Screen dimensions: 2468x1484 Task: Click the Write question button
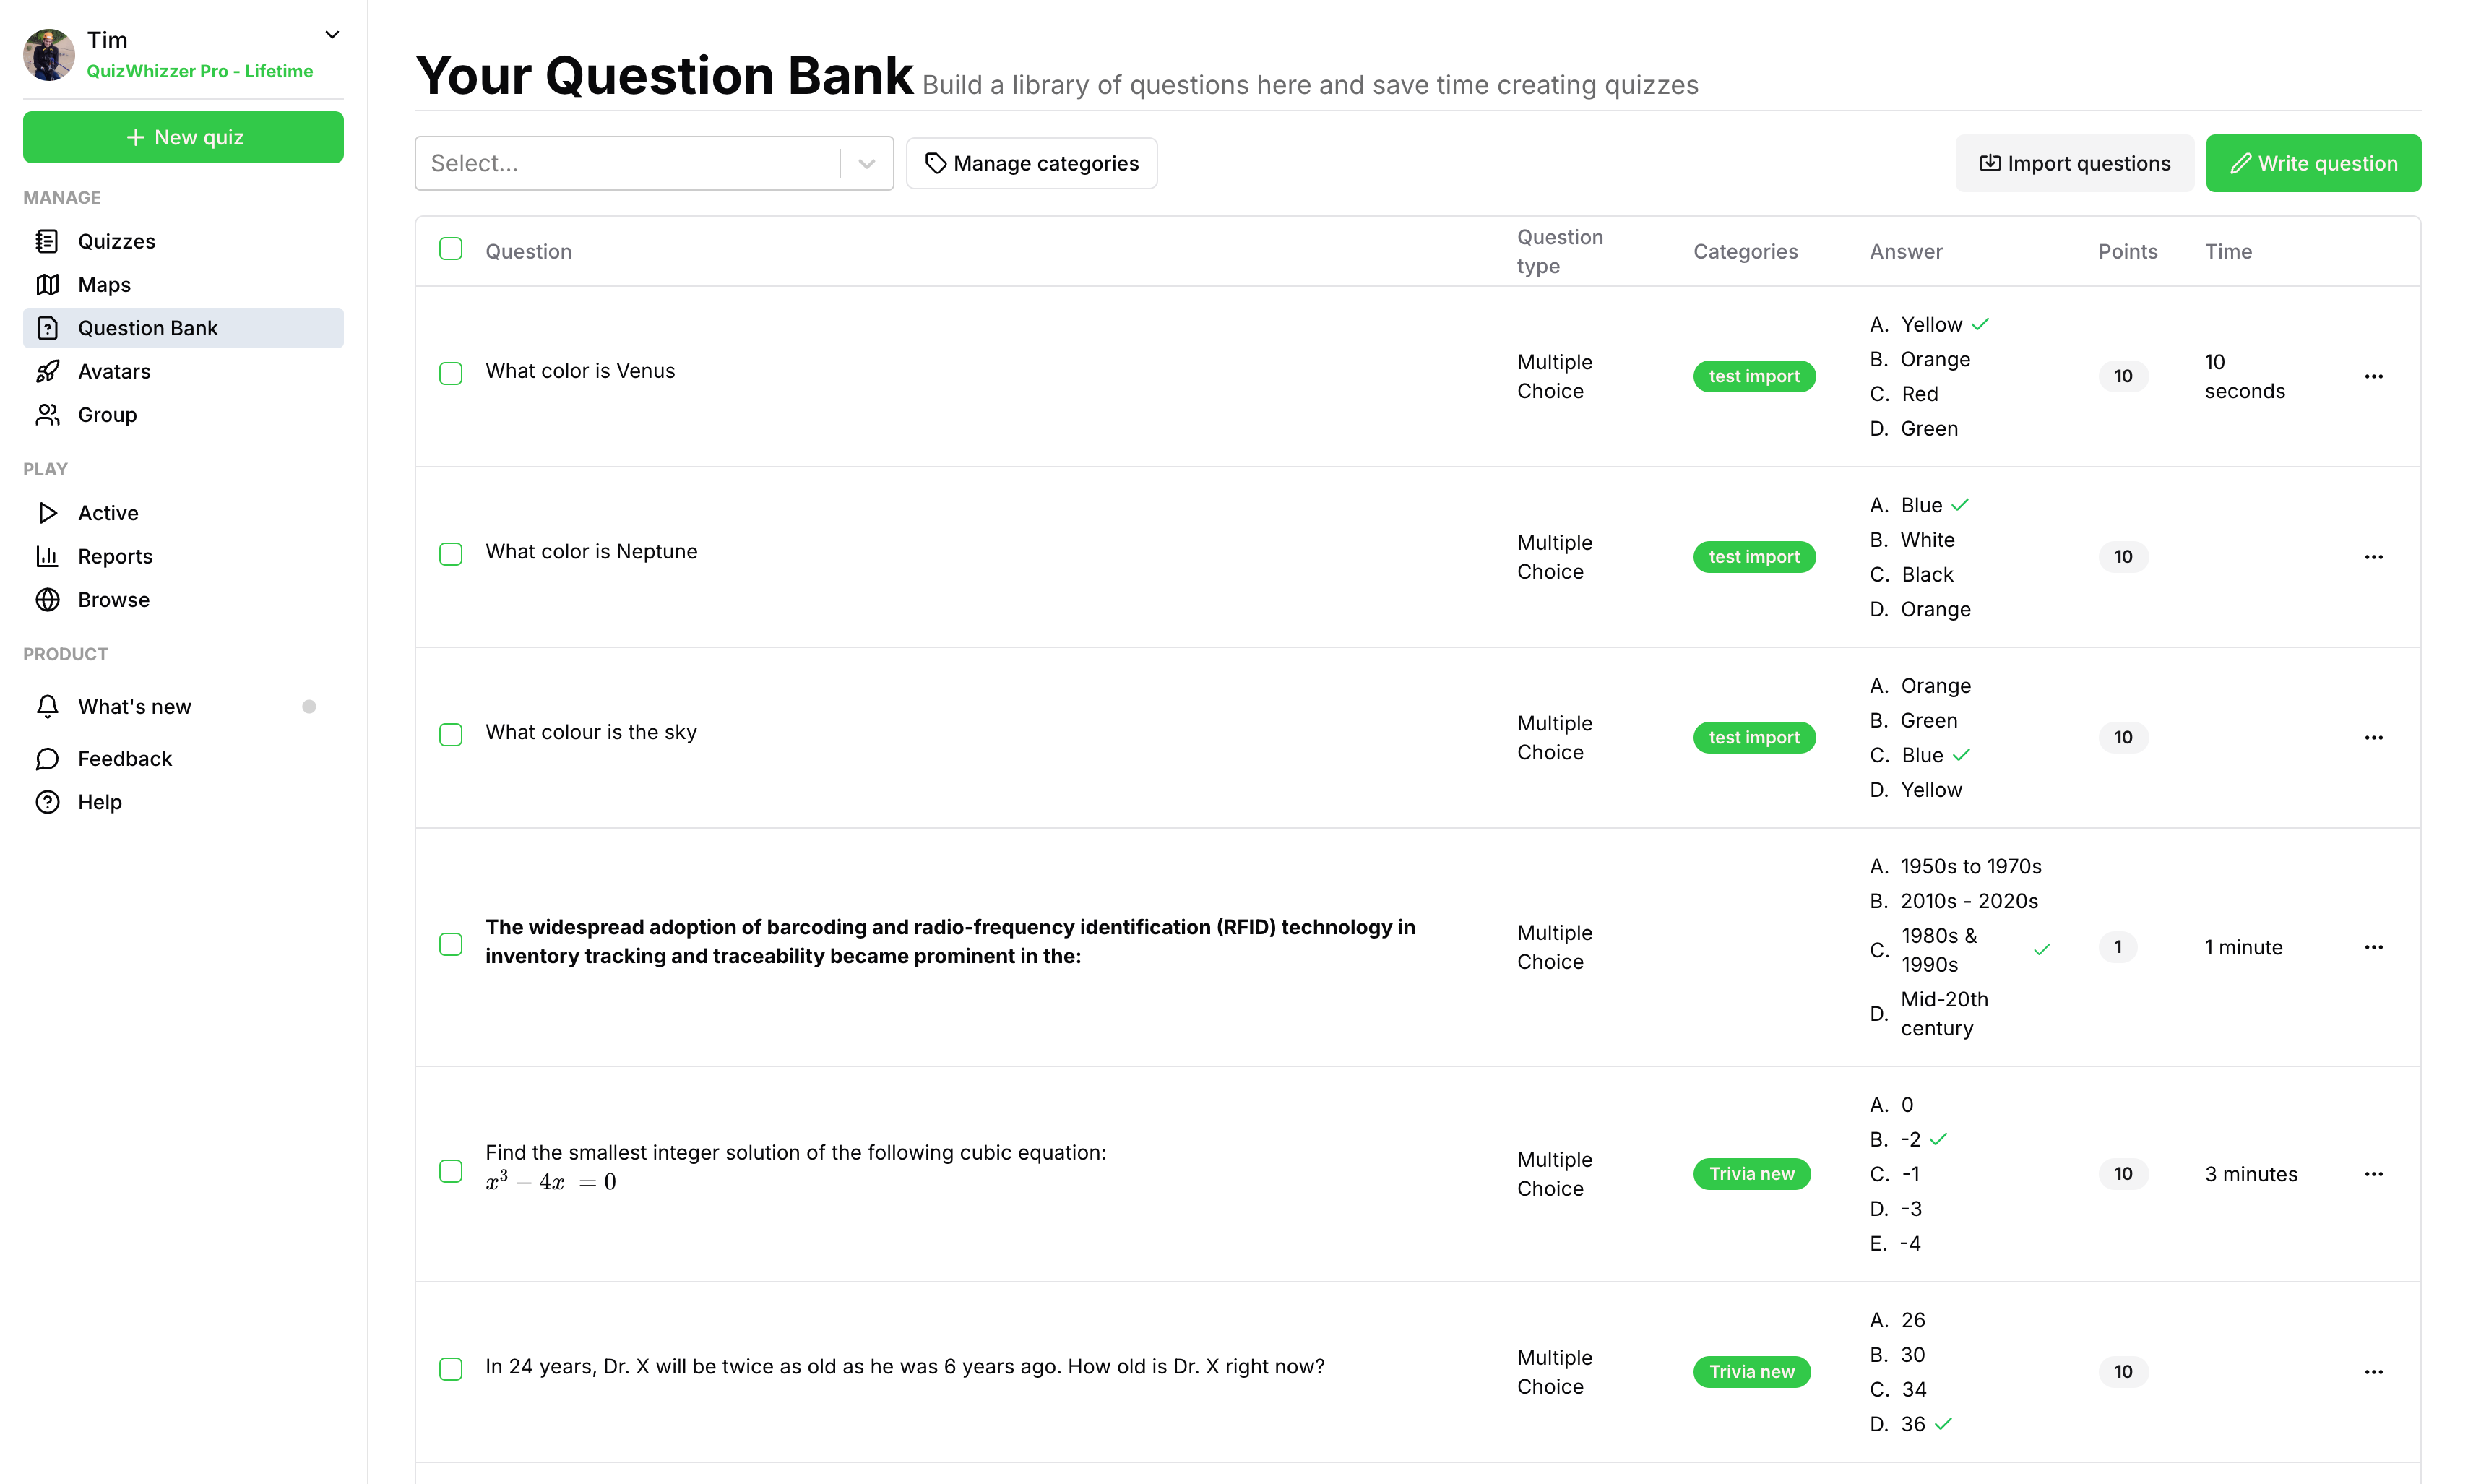coord(2313,163)
